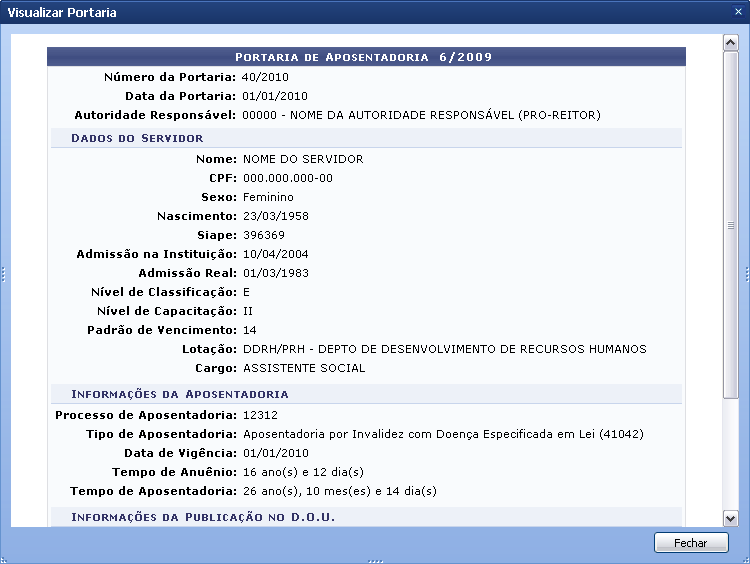Click the Visualizar Portaria title bar text
The width and height of the screenshot is (750, 564).
point(62,13)
